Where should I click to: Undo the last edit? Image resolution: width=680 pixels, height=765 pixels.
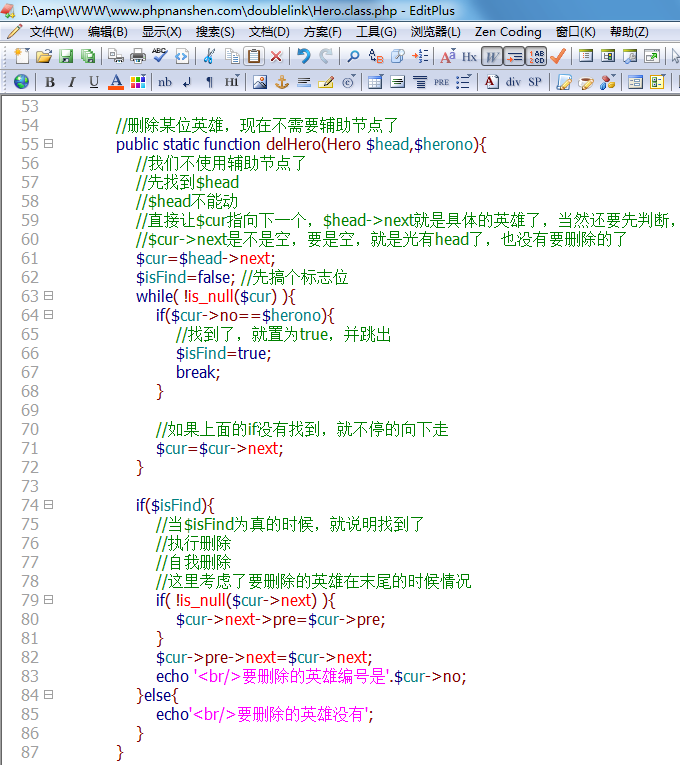click(x=303, y=57)
